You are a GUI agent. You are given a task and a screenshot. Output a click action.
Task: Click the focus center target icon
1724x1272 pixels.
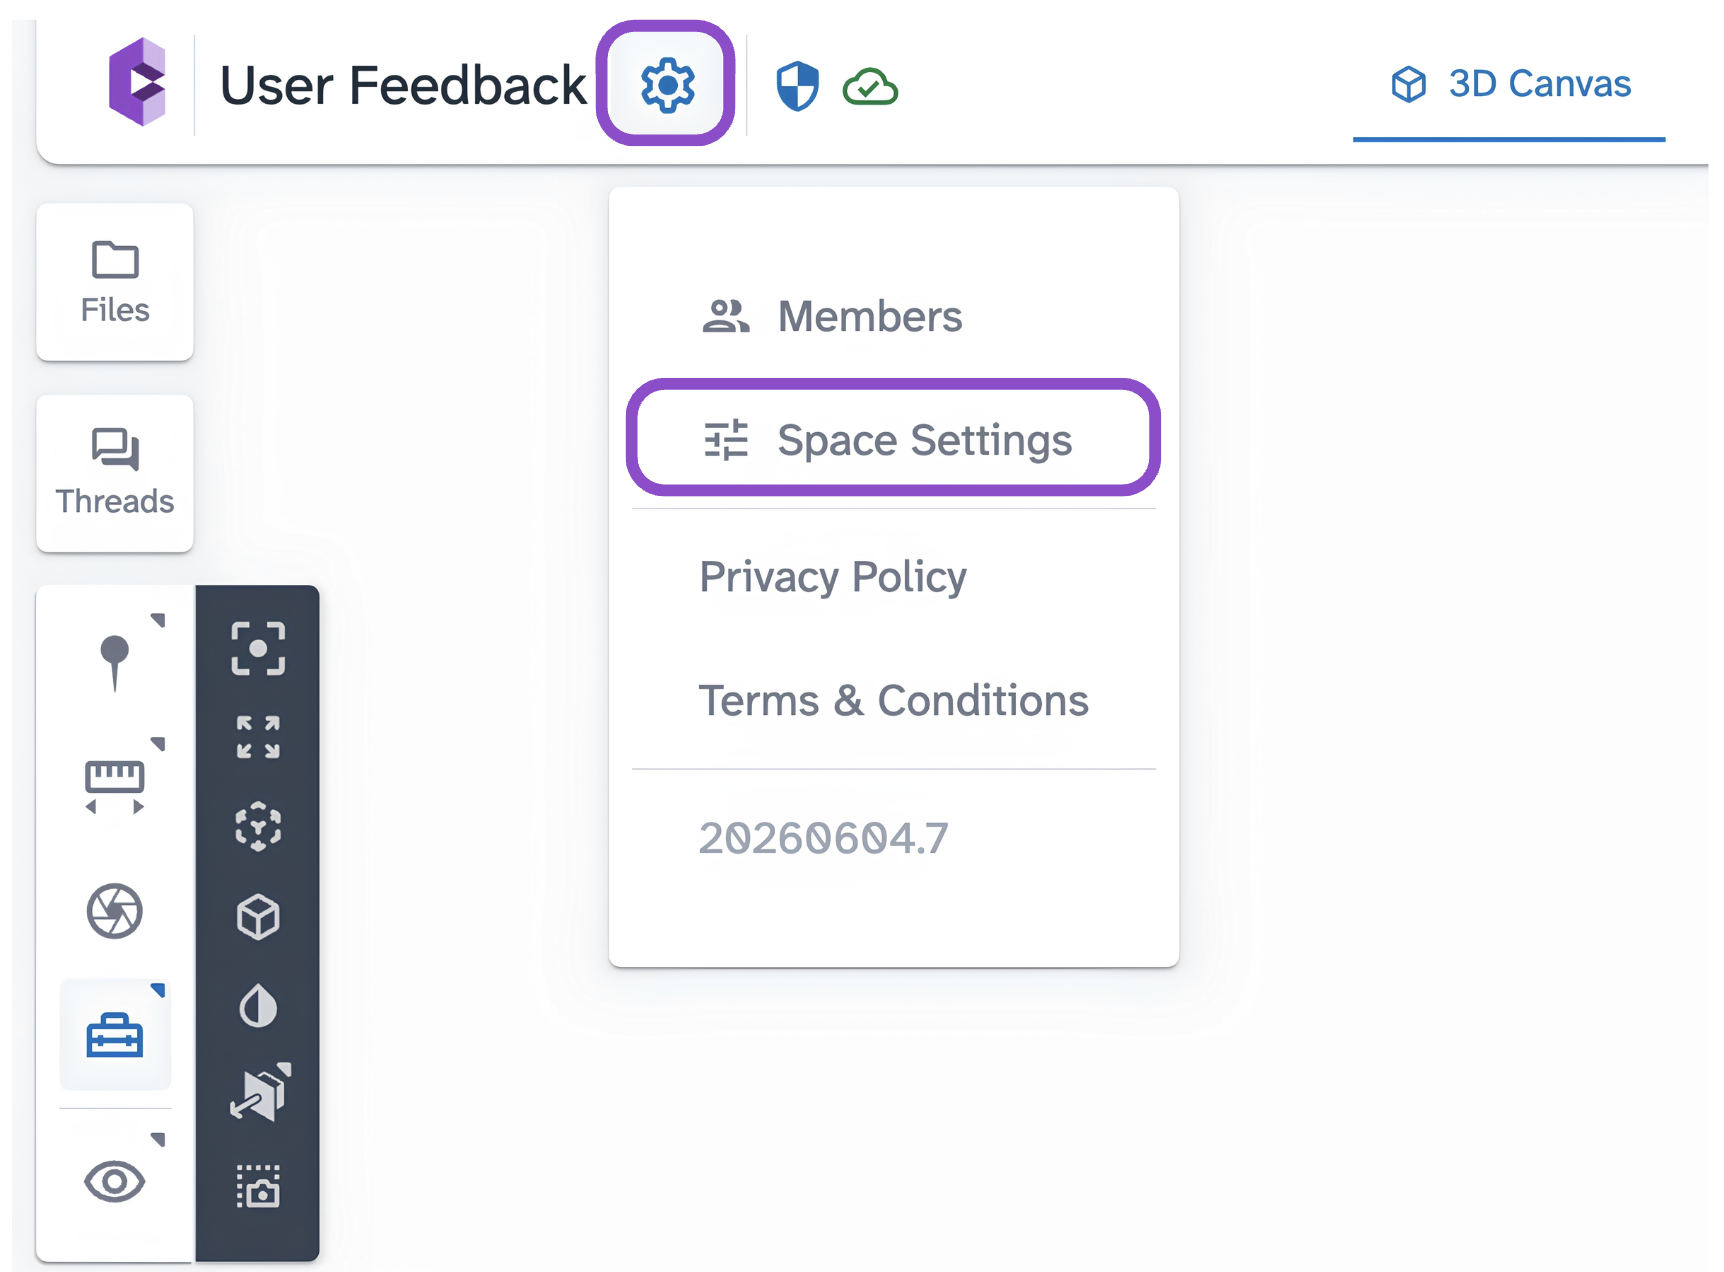(258, 648)
